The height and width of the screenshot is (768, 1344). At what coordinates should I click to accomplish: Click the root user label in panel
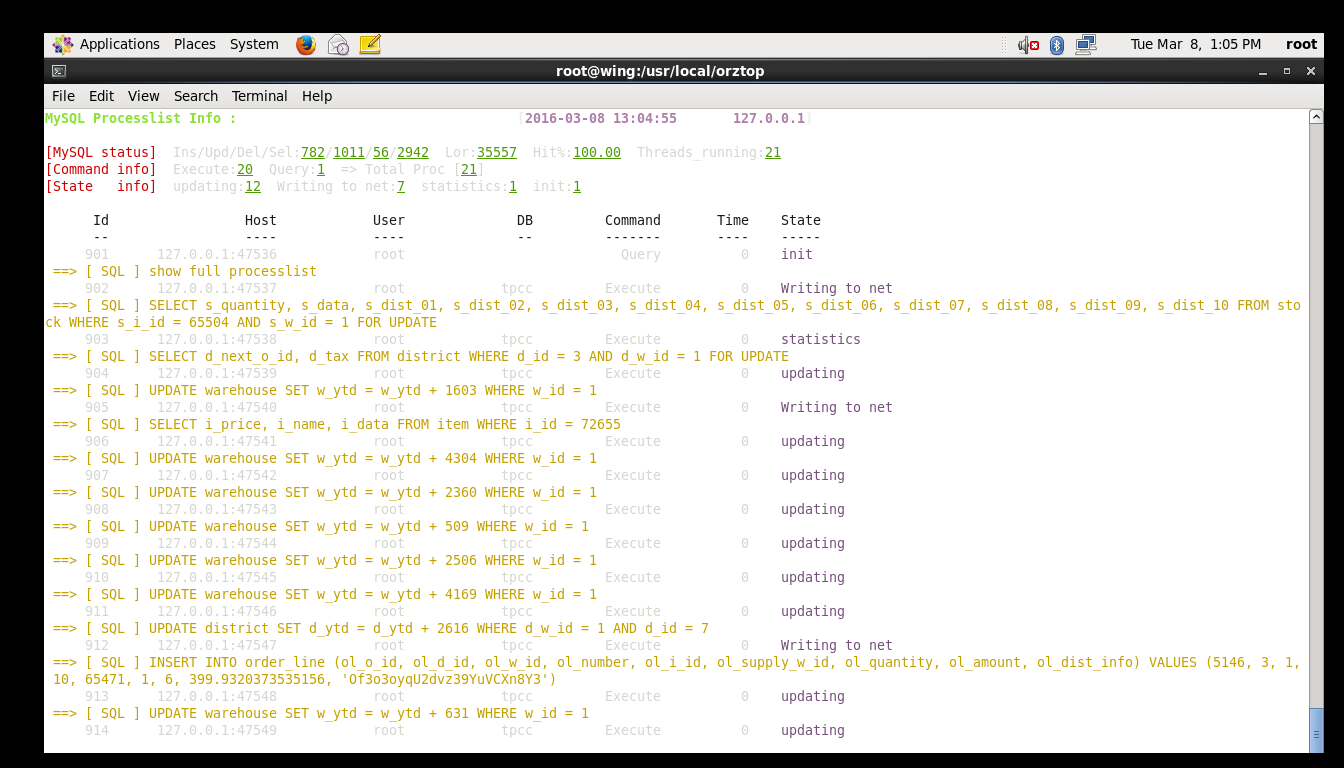click(1302, 44)
